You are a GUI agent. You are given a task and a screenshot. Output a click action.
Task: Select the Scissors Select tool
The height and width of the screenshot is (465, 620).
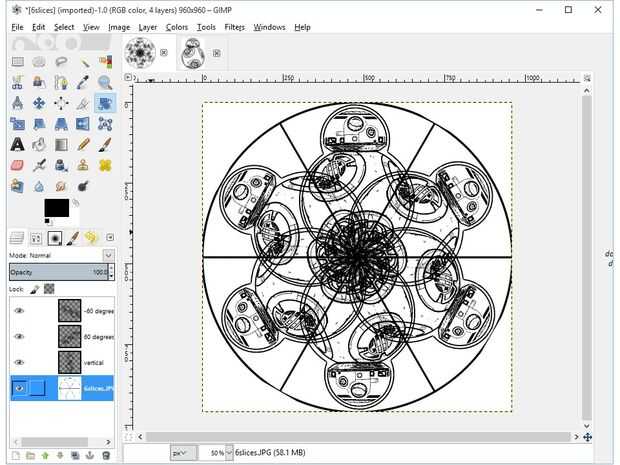pyautogui.click(x=18, y=83)
